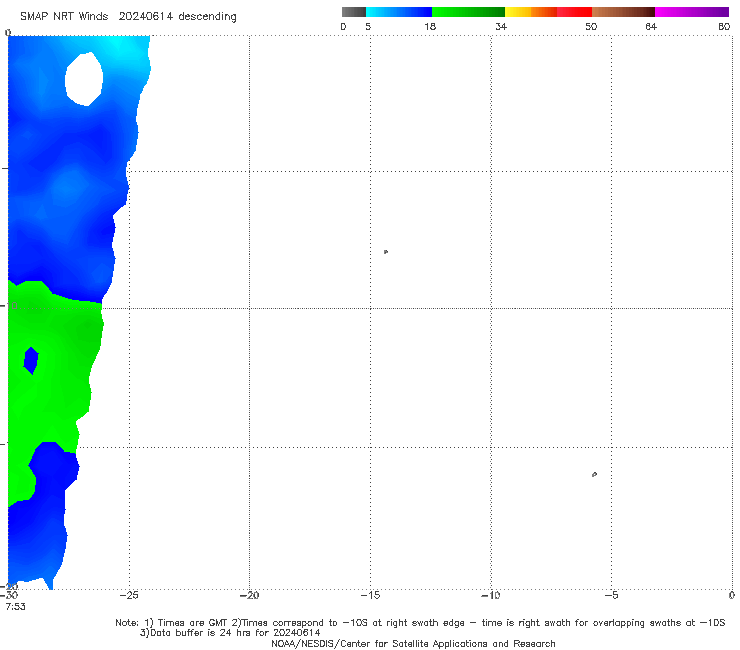Click the longitude axis label '-10' on the bottom axis
The width and height of the screenshot is (740, 650).
[491, 595]
